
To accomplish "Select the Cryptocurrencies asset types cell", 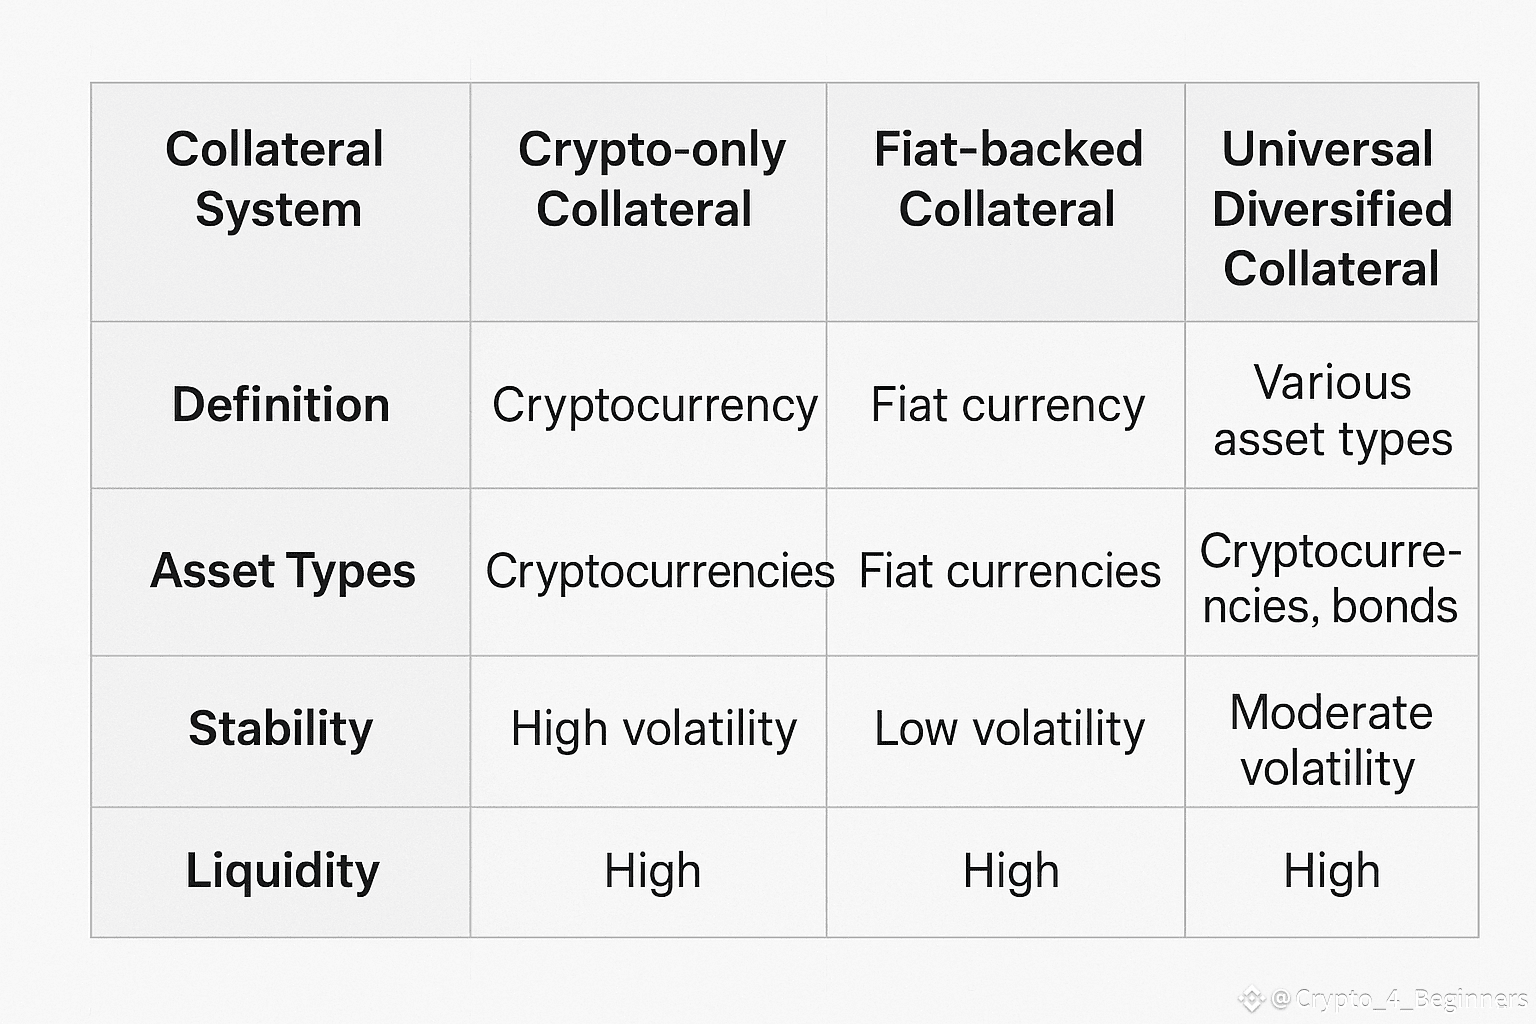I will point(649,572).
